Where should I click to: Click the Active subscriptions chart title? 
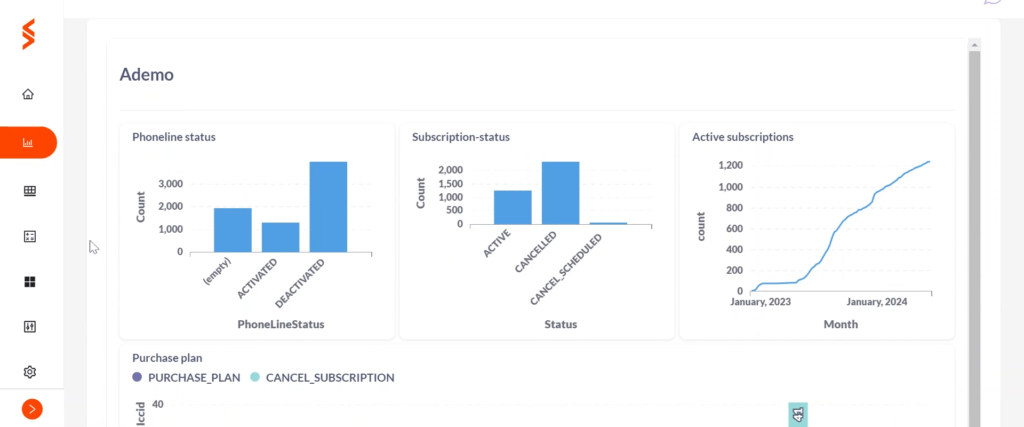743,137
